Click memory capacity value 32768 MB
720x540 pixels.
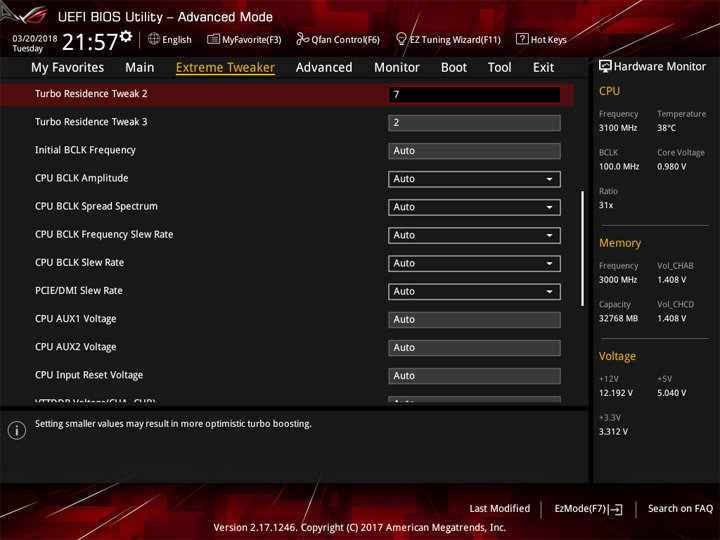[x=618, y=318]
